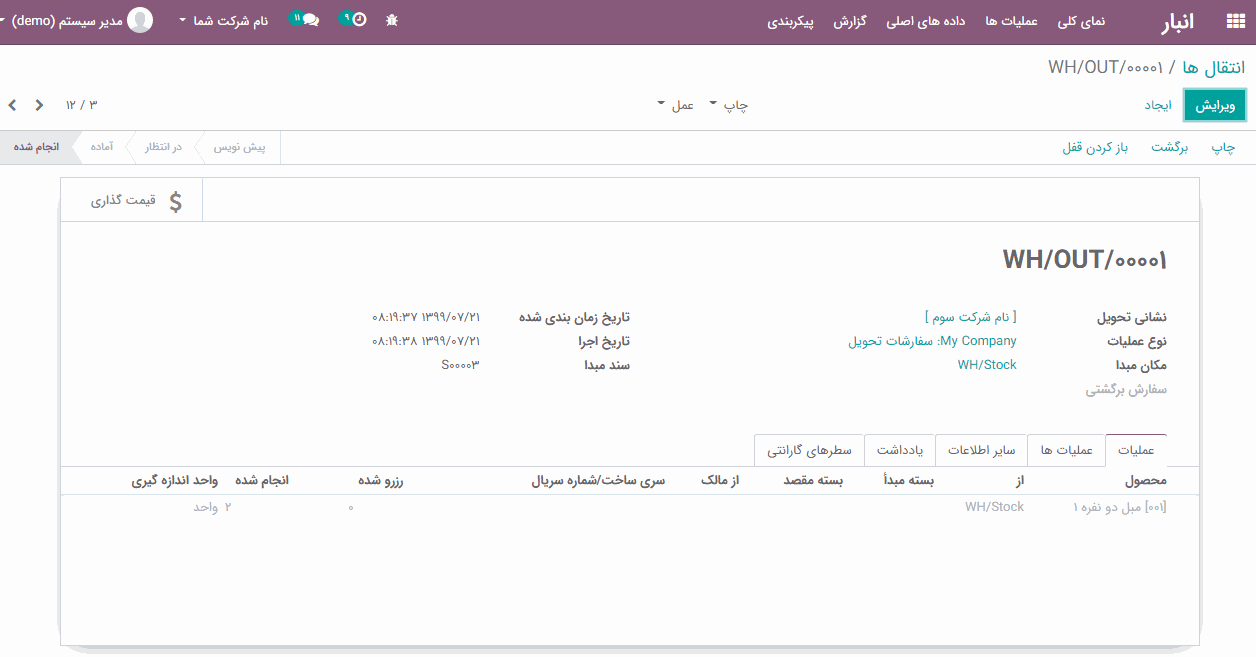Click the WH/OUT/00001 record title
This screenshot has height=657, width=1256.
tap(1085, 260)
